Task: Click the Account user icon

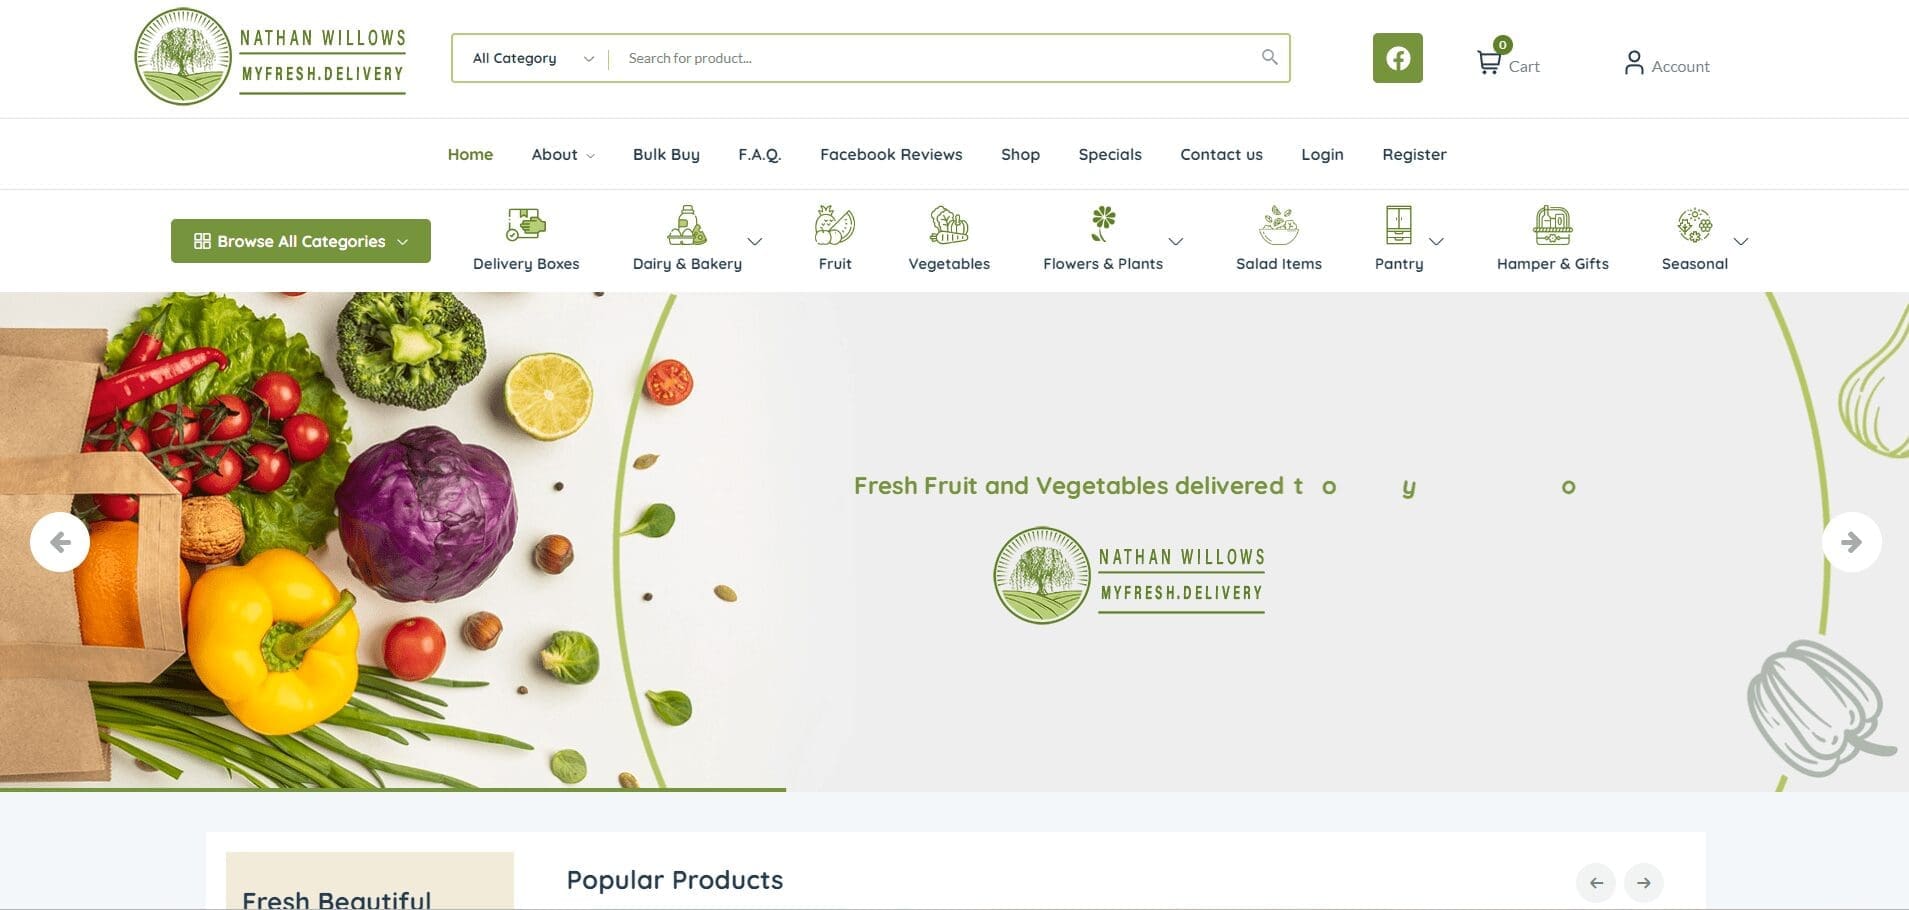Action: pyautogui.click(x=1634, y=63)
